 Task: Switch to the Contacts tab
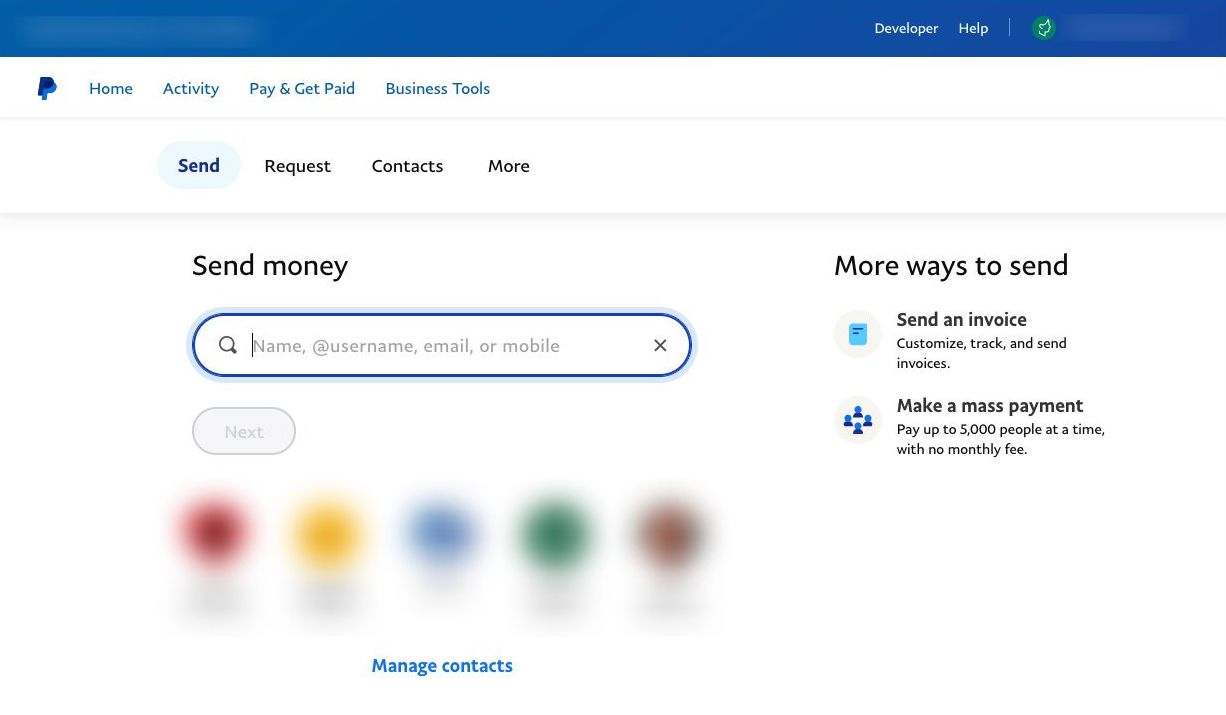click(407, 166)
